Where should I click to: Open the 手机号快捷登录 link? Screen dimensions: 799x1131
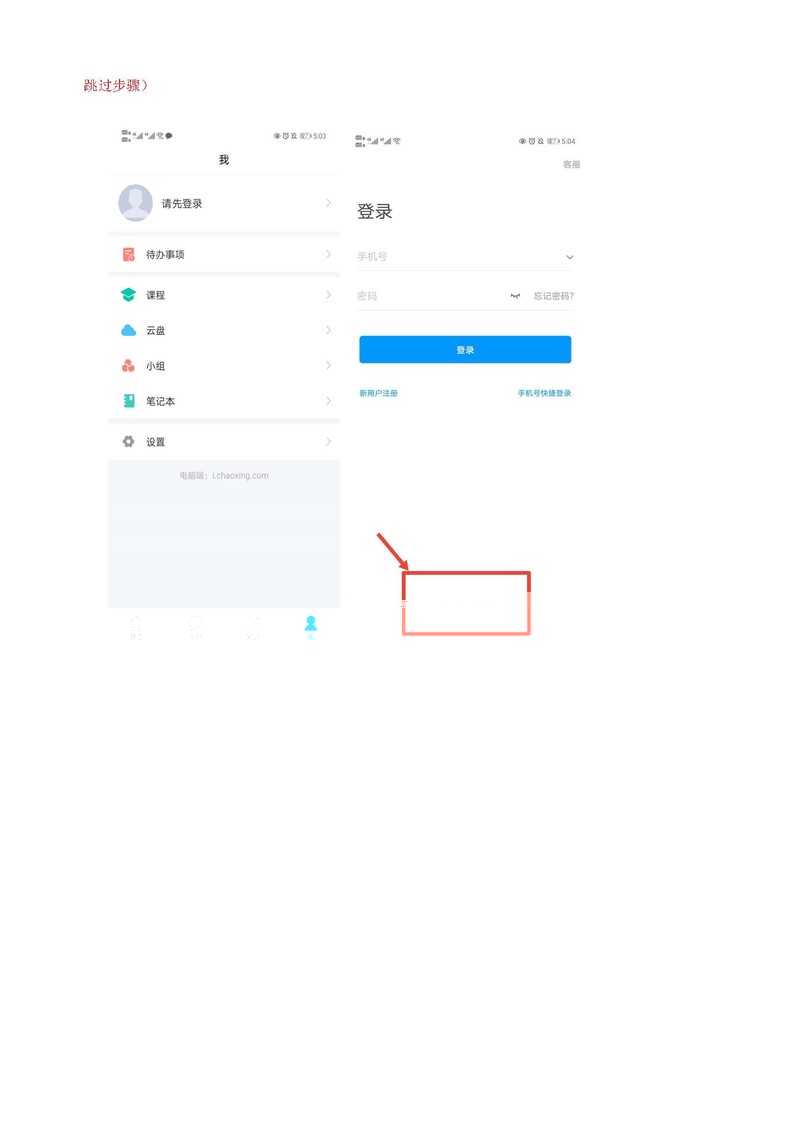[544, 393]
